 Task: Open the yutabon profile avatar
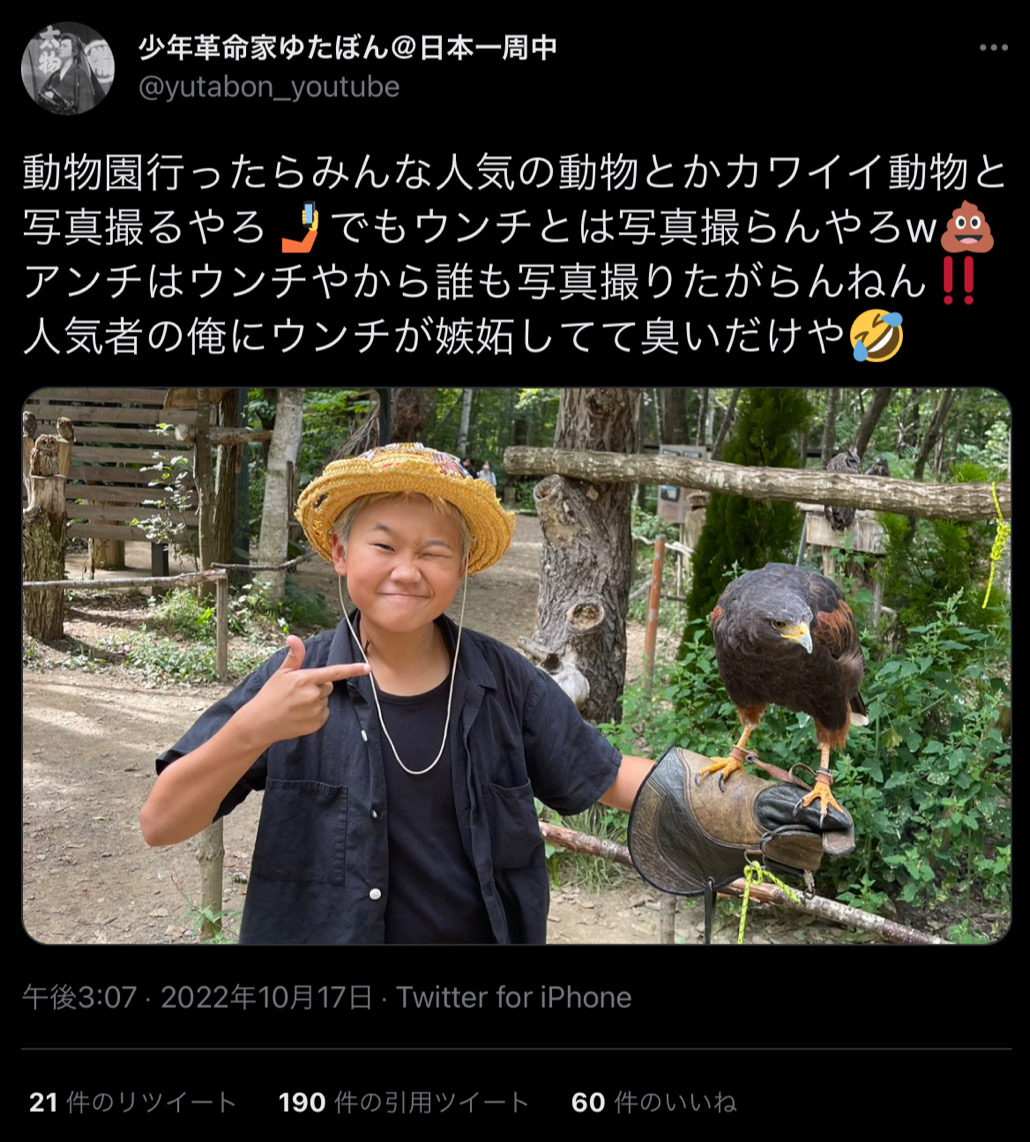coord(68,68)
